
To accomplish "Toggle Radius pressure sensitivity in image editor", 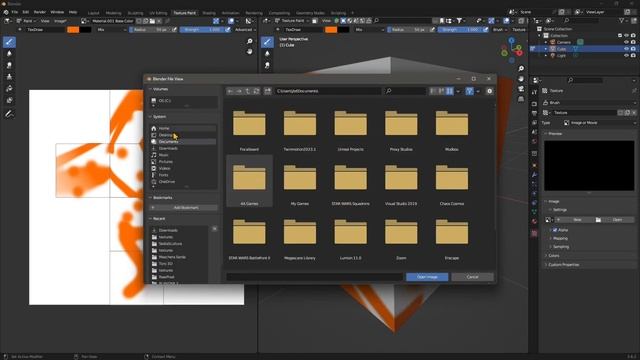I will pyautogui.click(x=174, y=30).
